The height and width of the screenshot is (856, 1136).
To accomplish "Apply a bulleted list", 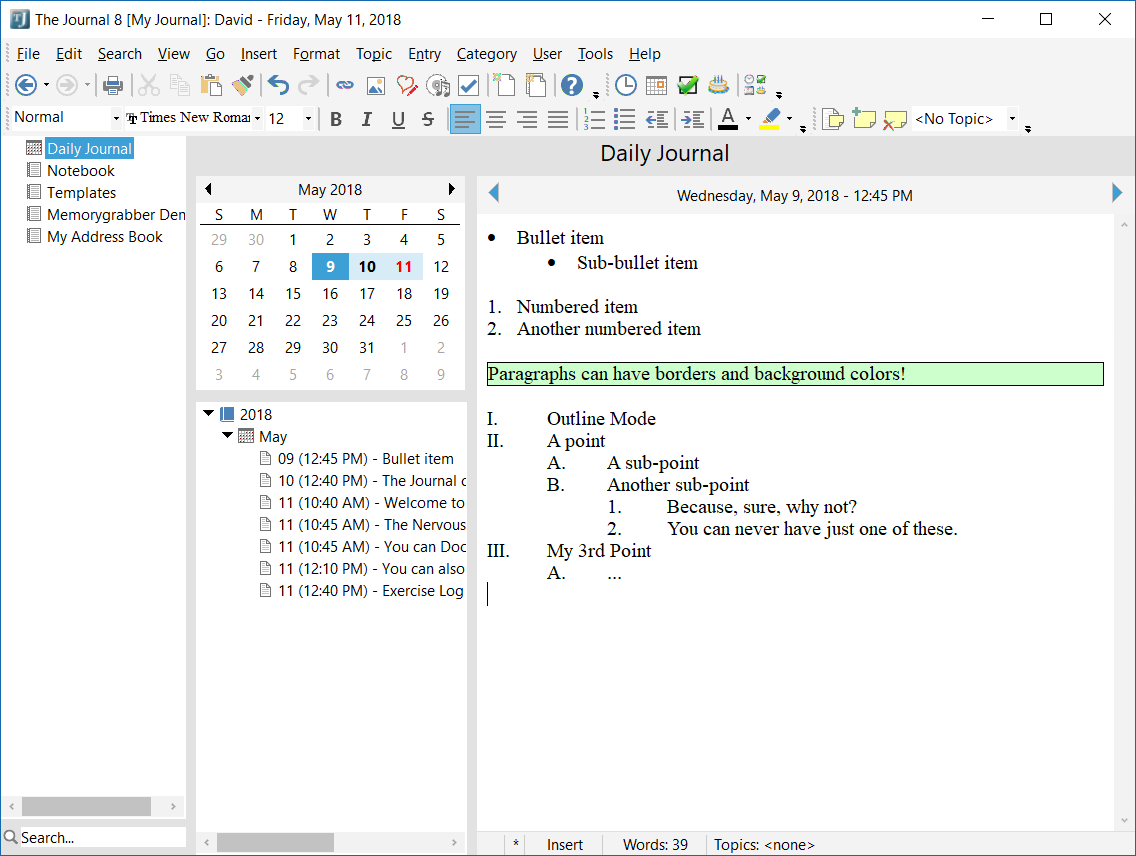I will tap(625, 119).
